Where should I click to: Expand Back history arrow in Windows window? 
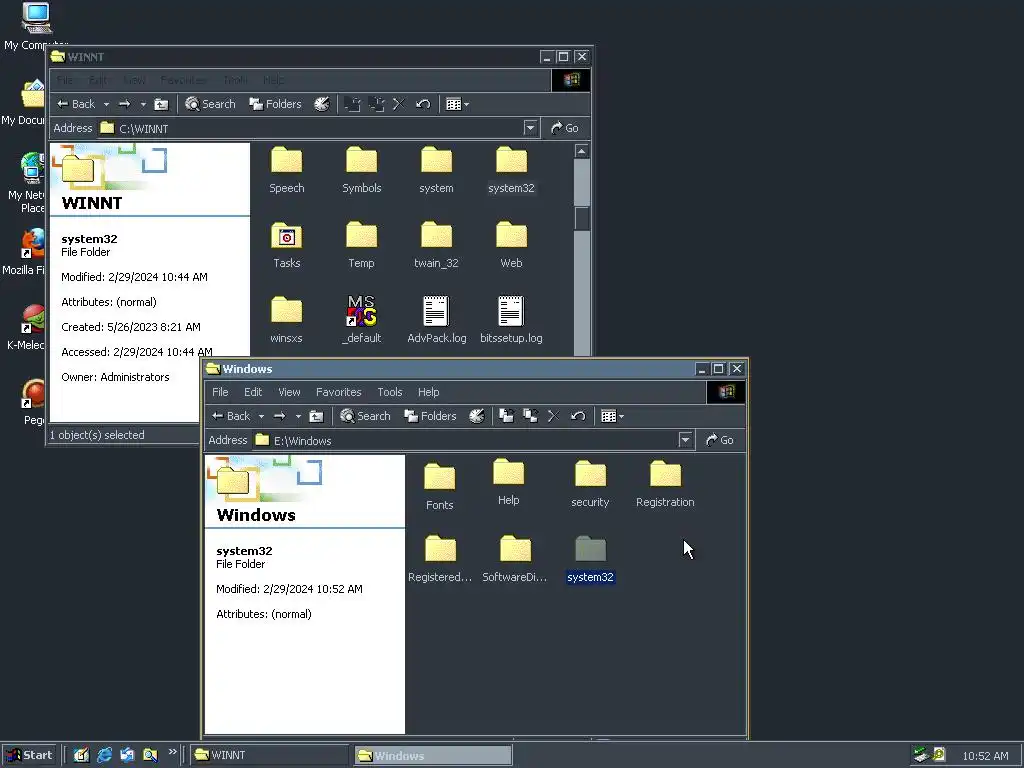pyautogui.click(x=261, y=416)
